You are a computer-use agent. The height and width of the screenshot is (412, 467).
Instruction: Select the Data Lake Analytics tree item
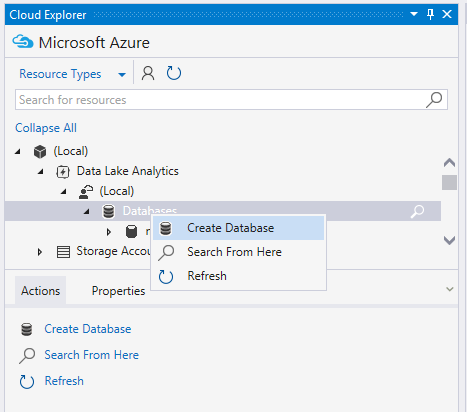coord(128,171)
